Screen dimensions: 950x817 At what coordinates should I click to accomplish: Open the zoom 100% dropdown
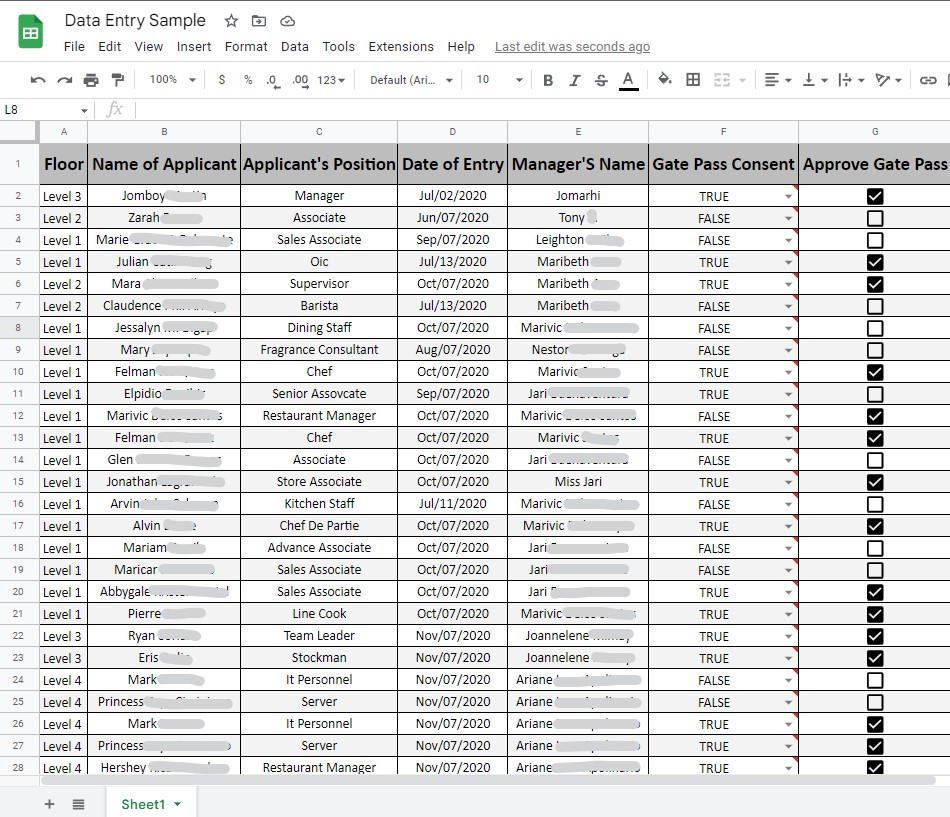tap(173, 79)
